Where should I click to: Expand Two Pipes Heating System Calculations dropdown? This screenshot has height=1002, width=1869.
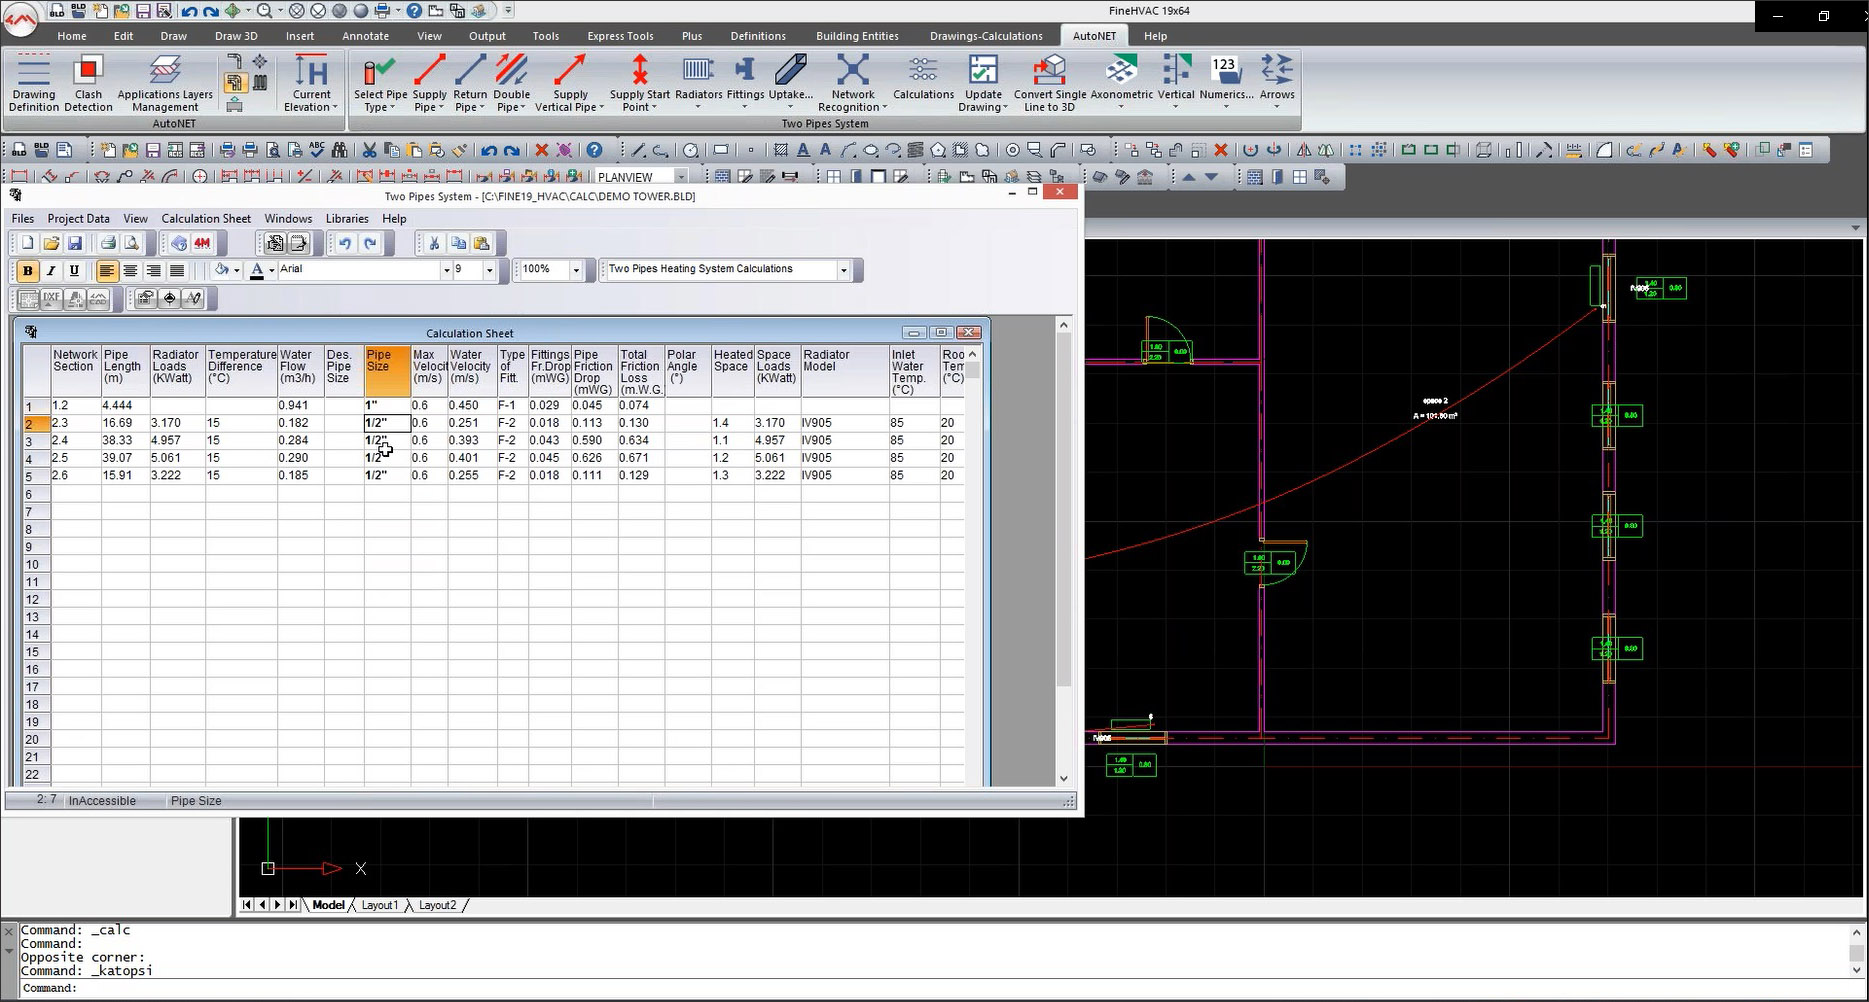click(844, 271)
